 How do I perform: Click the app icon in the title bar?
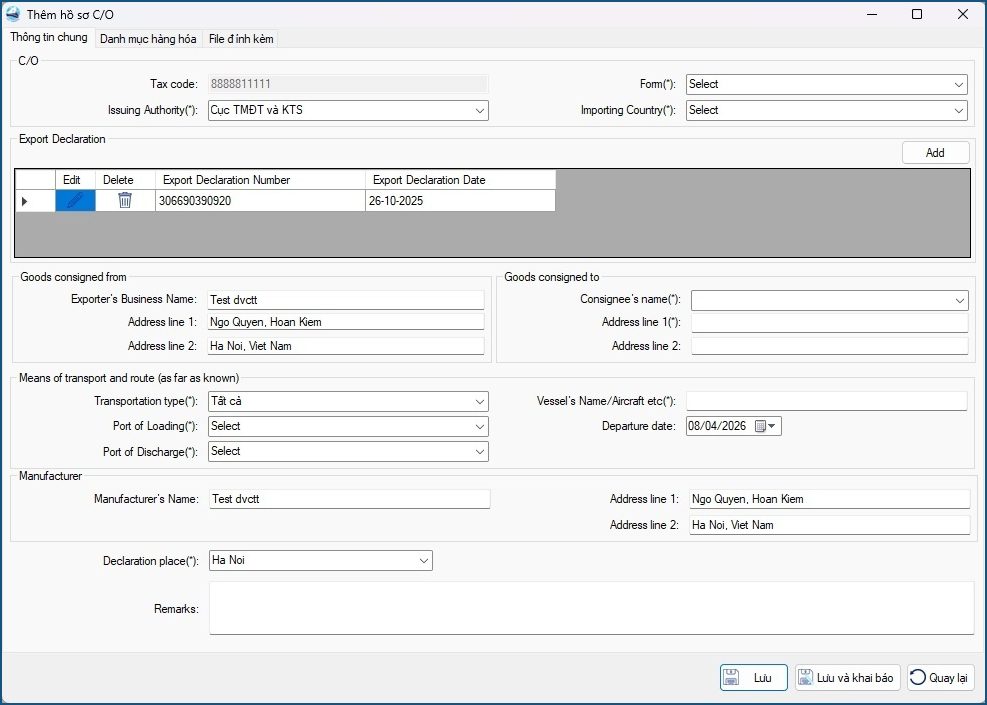[13, 14]
